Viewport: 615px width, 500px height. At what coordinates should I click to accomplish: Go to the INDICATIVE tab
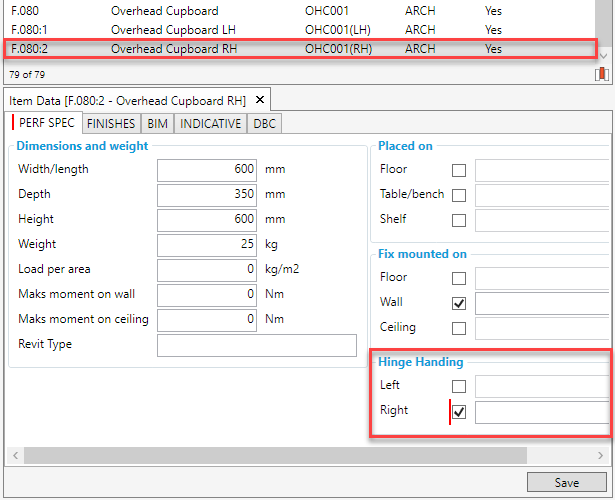tap(210, 124)
